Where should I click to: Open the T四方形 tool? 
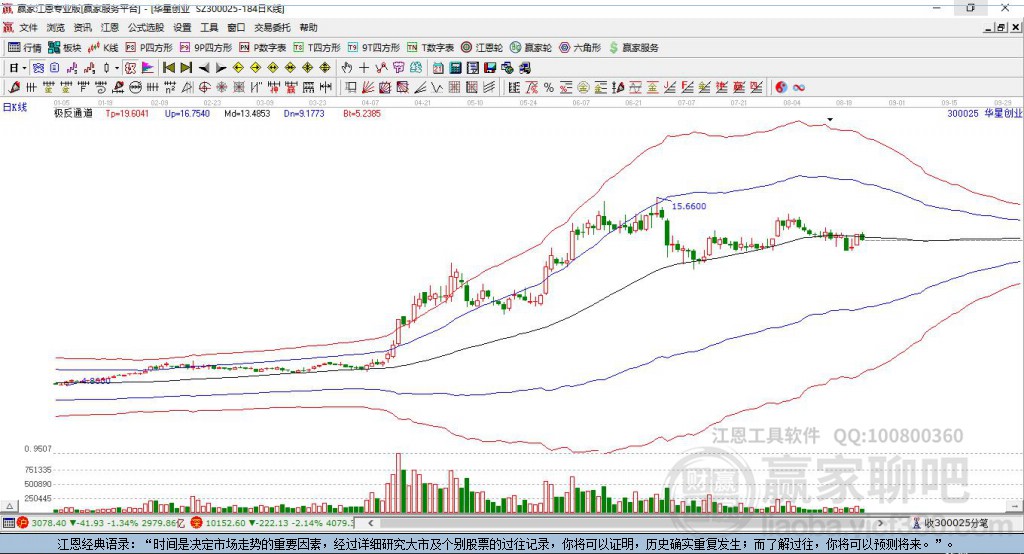(317, 48)
